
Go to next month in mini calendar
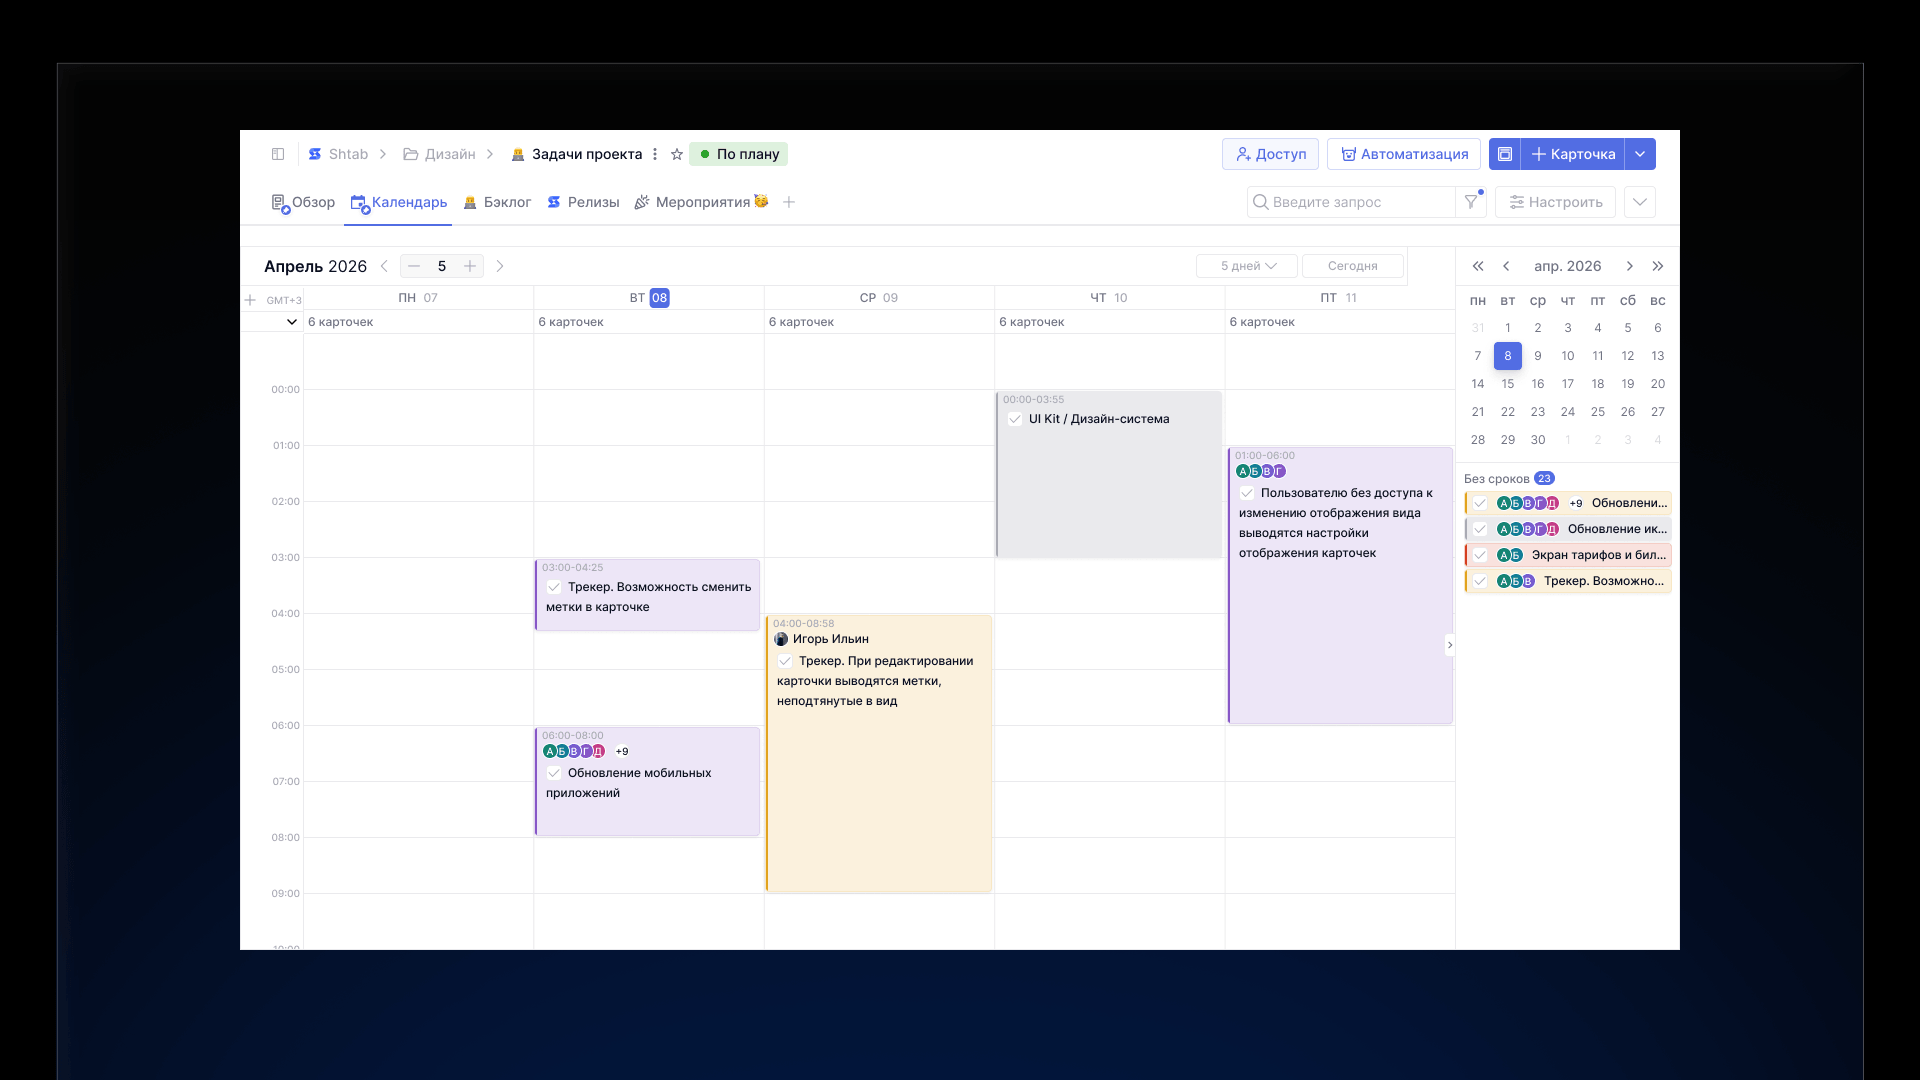[1630, 266]
